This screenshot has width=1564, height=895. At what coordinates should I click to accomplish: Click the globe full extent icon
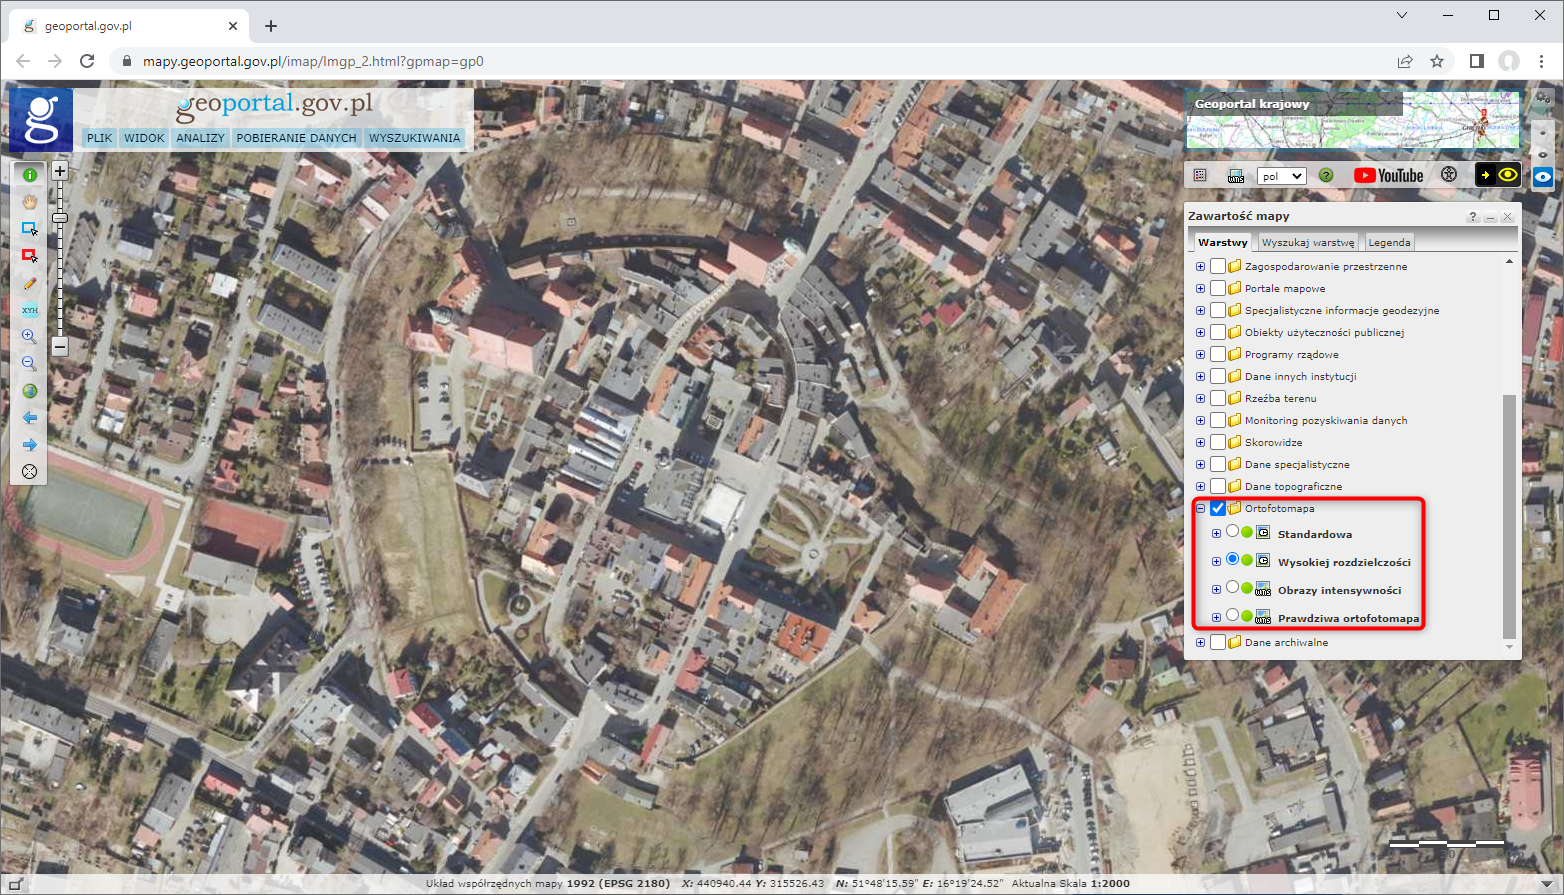coord(29,391)
